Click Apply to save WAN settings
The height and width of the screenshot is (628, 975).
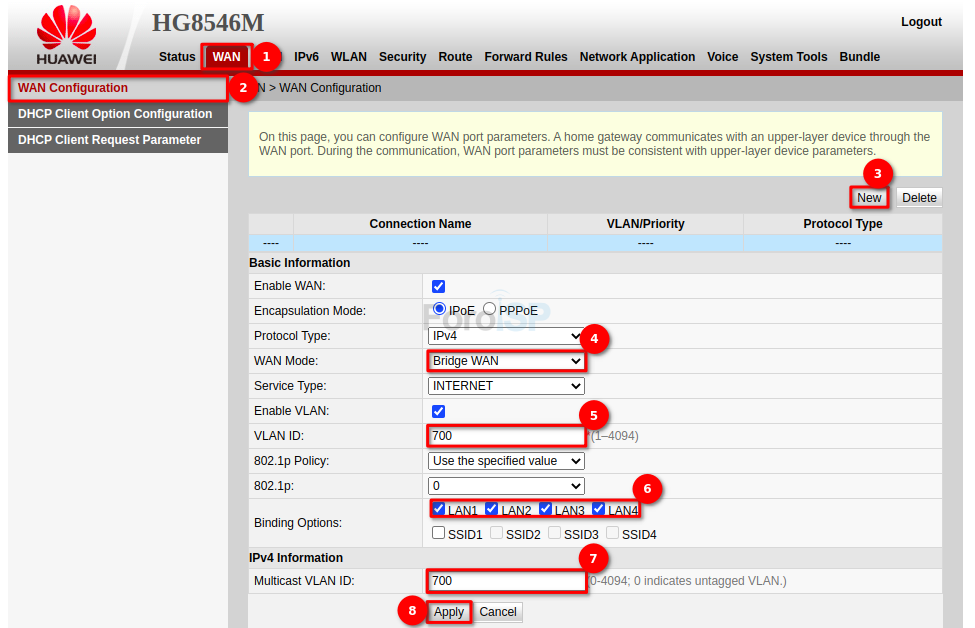tap(448, 612)
